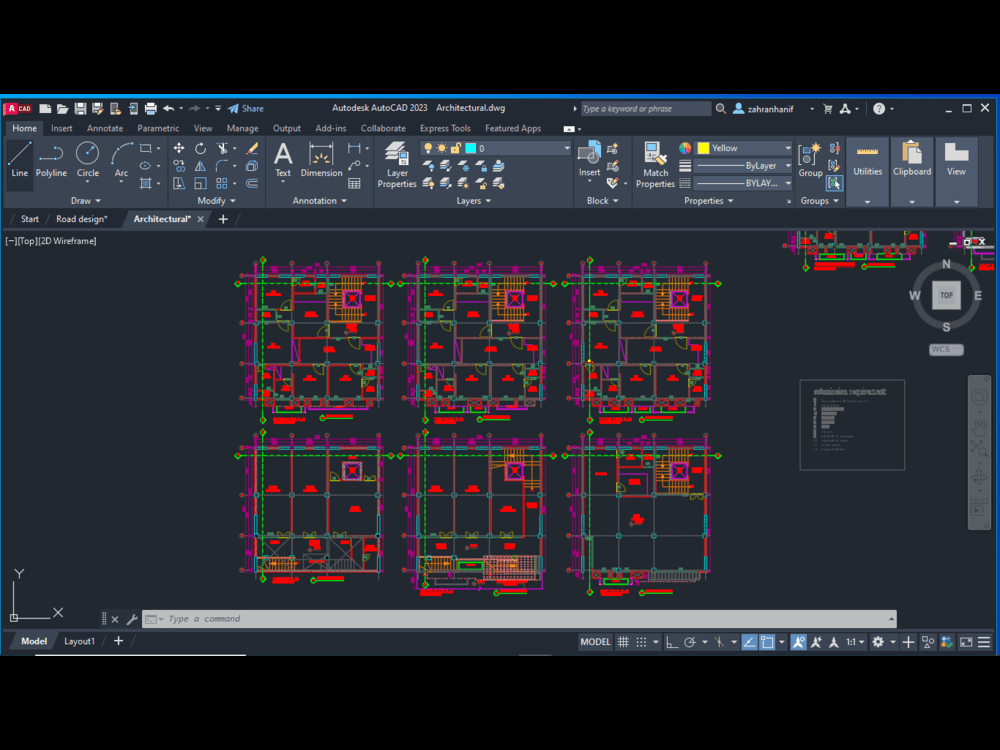Switch to the Annotate ribbon tab

(105, 128)
